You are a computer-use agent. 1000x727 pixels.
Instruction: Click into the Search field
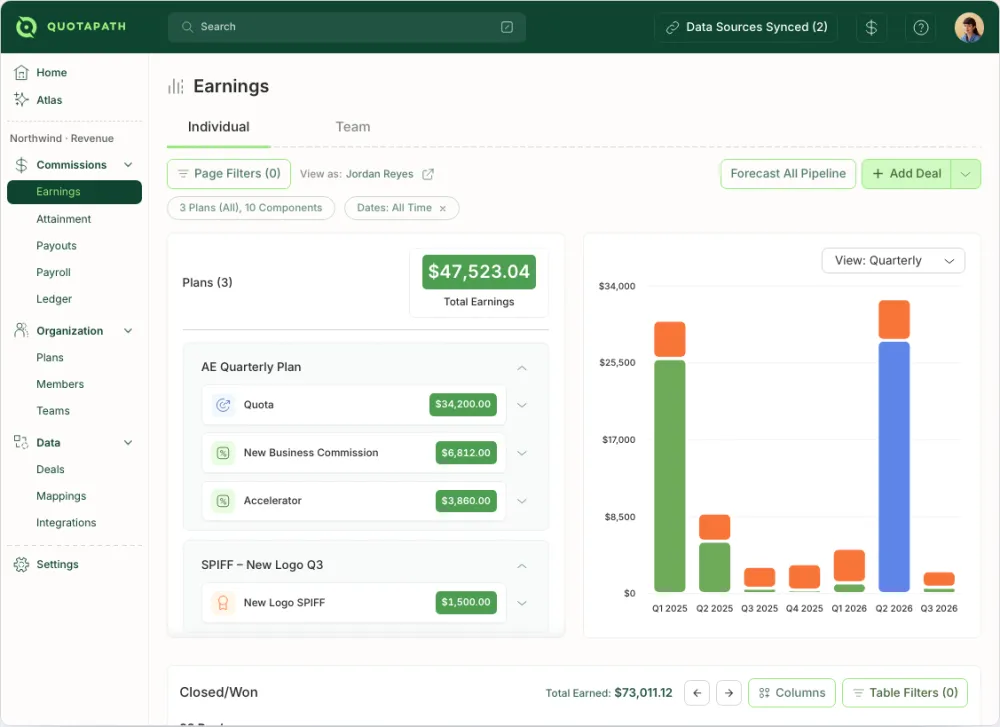coord(347,27)
